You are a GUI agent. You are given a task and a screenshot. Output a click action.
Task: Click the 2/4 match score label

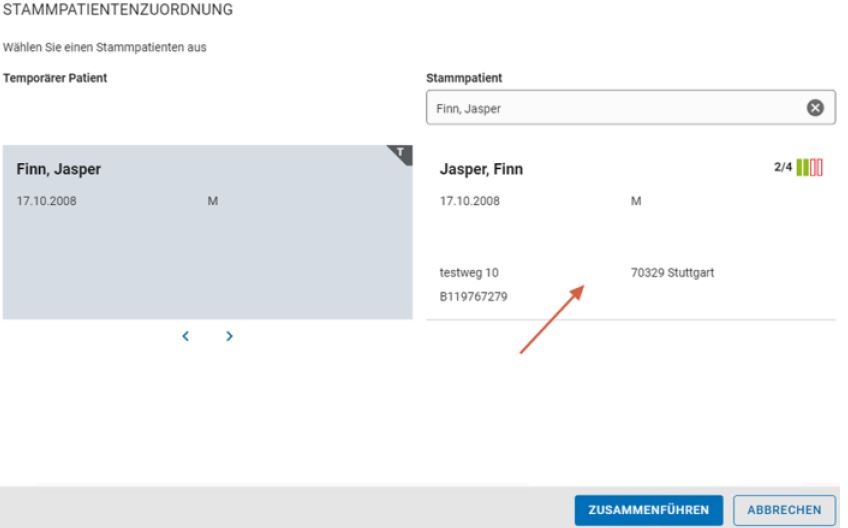click(780, 167)
